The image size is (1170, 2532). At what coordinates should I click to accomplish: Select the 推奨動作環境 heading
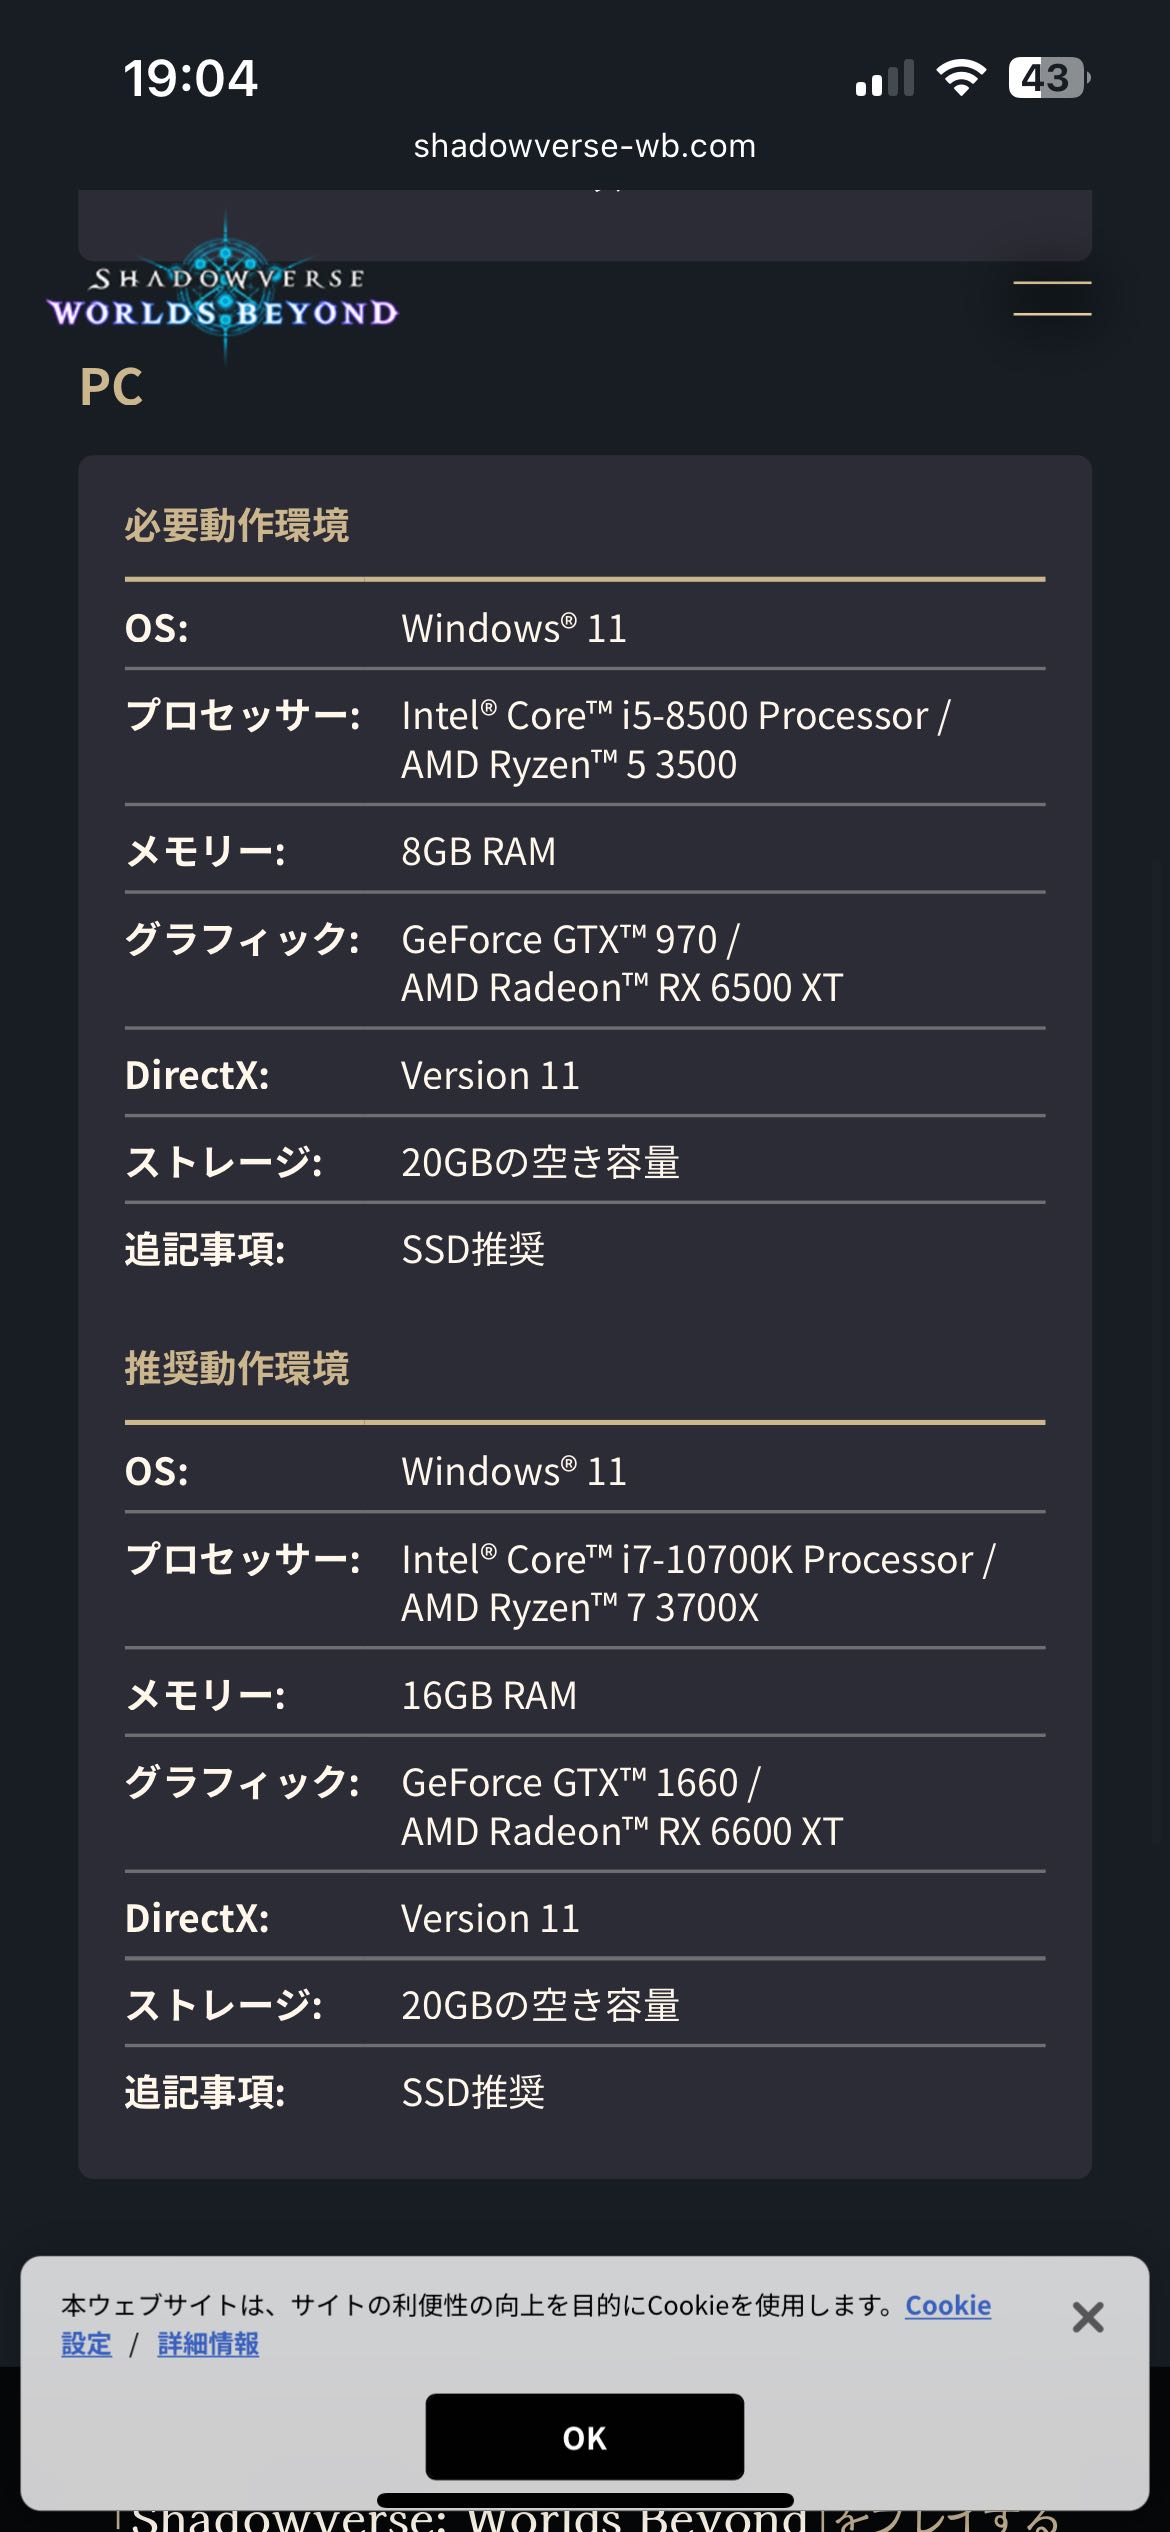point(237,1369)
